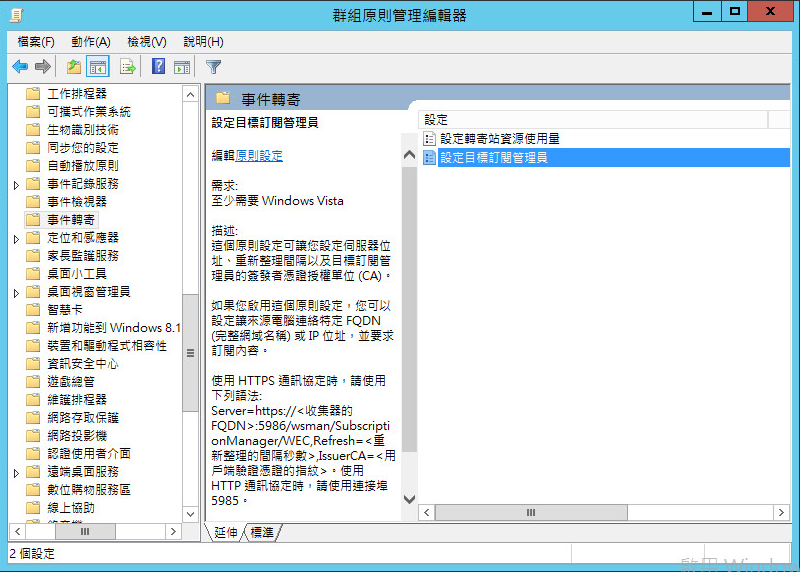Click folder icon of 智慧卡
Image resolution: width=800 pixels, height=572 pixels.
(x=33, y=310)
